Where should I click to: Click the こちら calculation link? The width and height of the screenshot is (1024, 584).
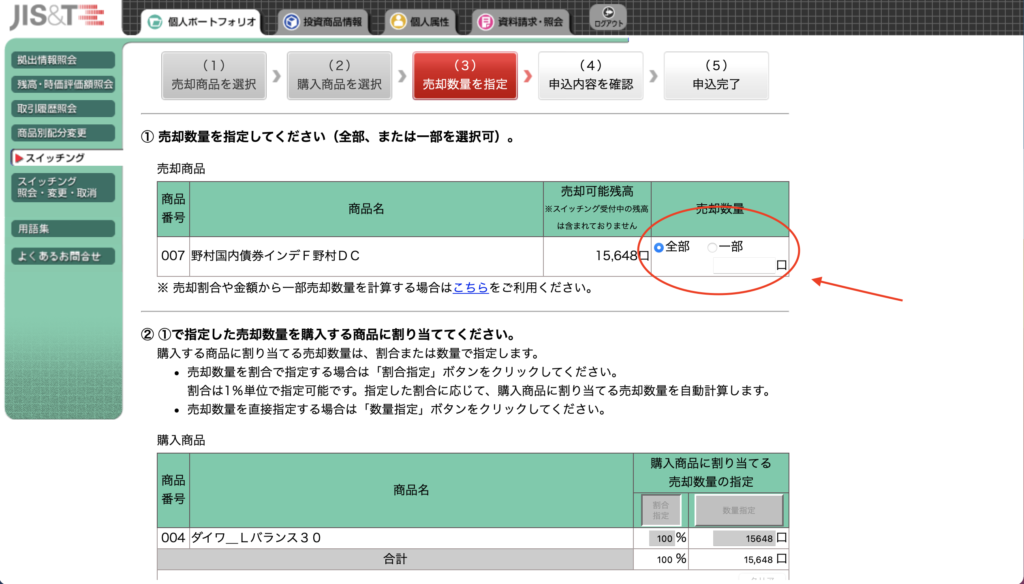click(470, 288)
